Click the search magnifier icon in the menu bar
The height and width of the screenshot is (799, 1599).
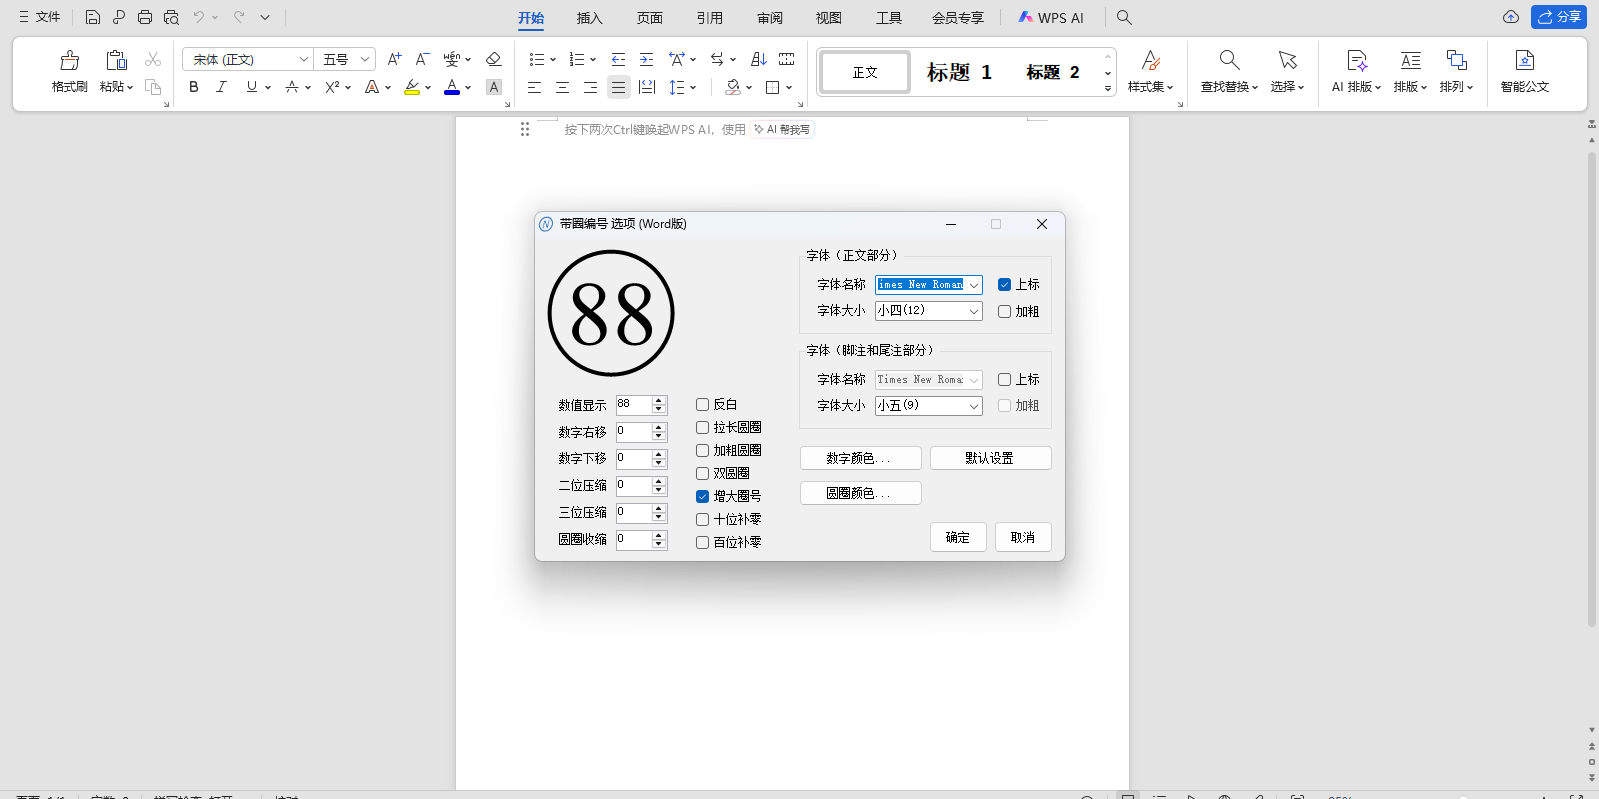coord(1124,17)
